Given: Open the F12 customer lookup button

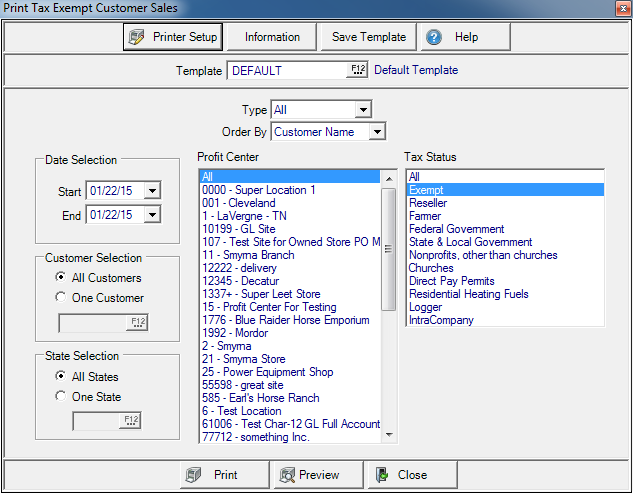Looking at the screenshot, I should [136, 322].
